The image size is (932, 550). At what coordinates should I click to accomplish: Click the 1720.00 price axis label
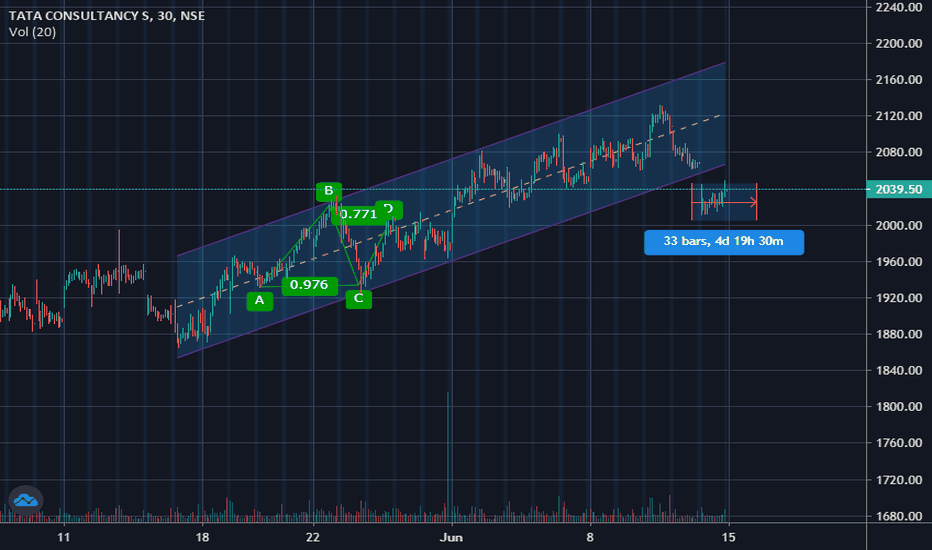[899, 480]
